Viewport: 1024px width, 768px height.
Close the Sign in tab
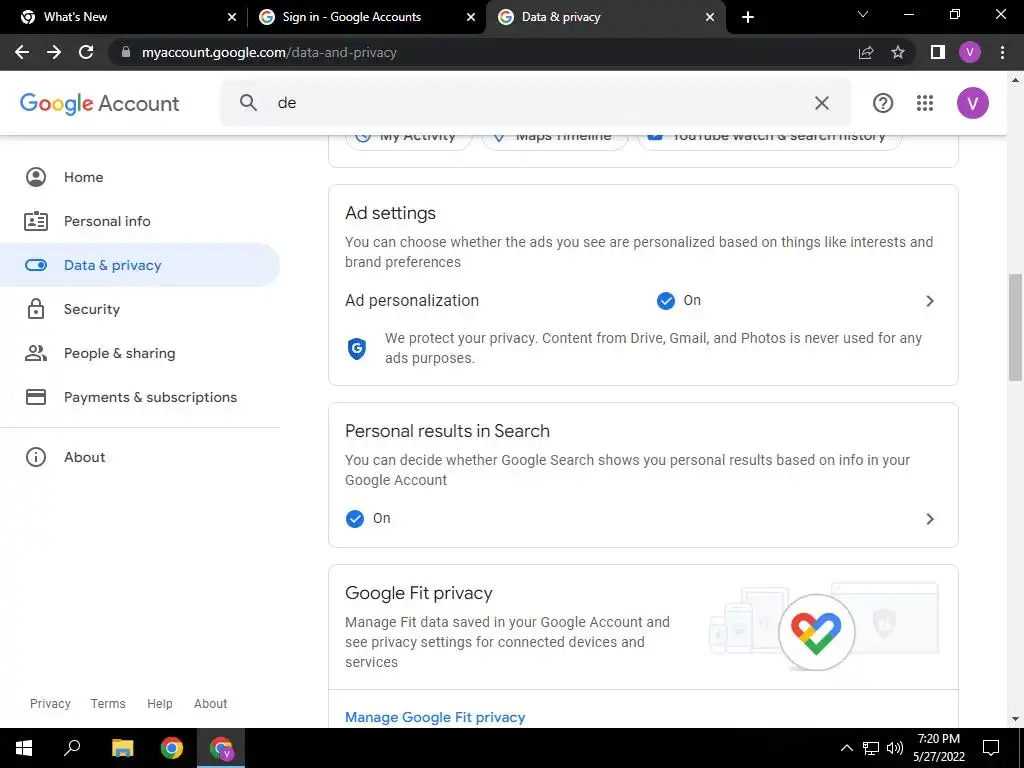pos(471,17)
